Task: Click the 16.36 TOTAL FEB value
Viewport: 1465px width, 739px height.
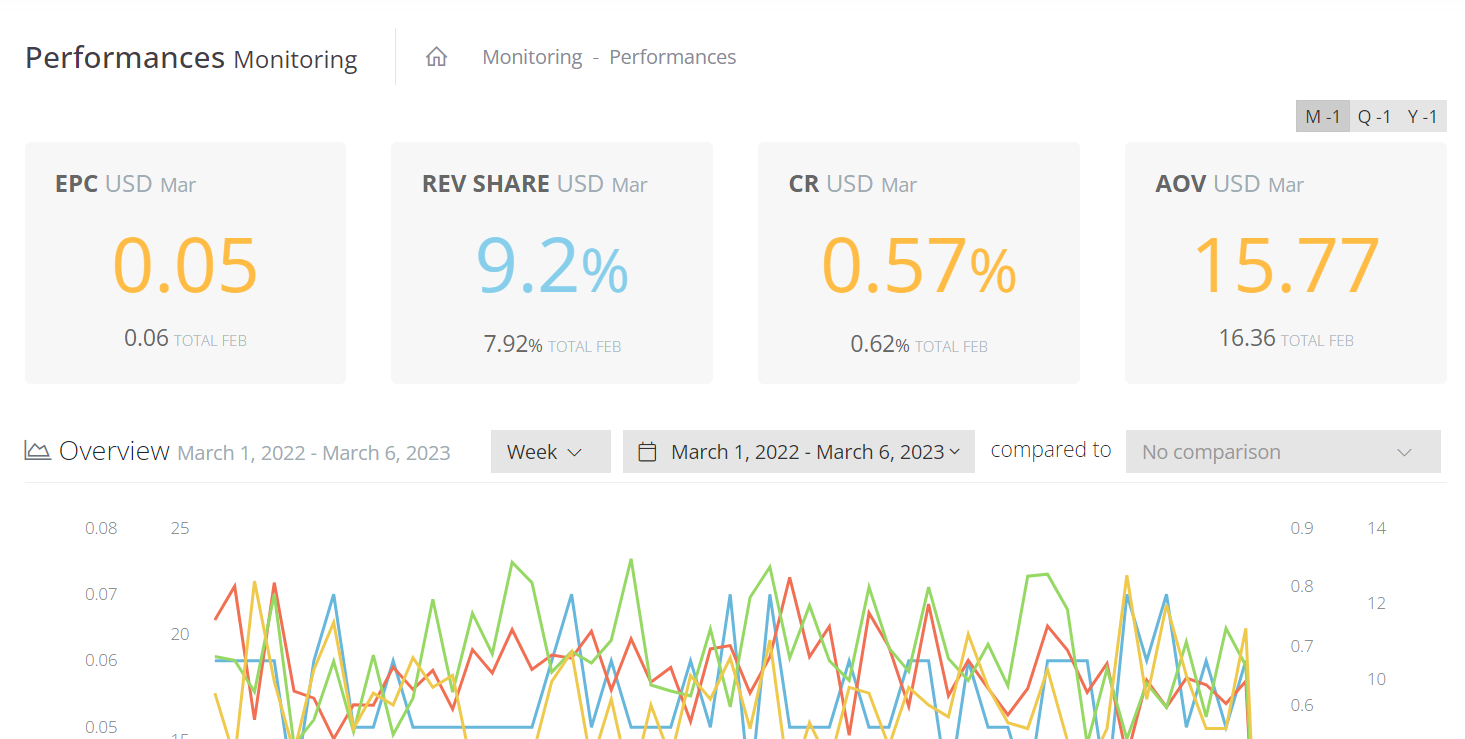Action: tap(1286, 338)
